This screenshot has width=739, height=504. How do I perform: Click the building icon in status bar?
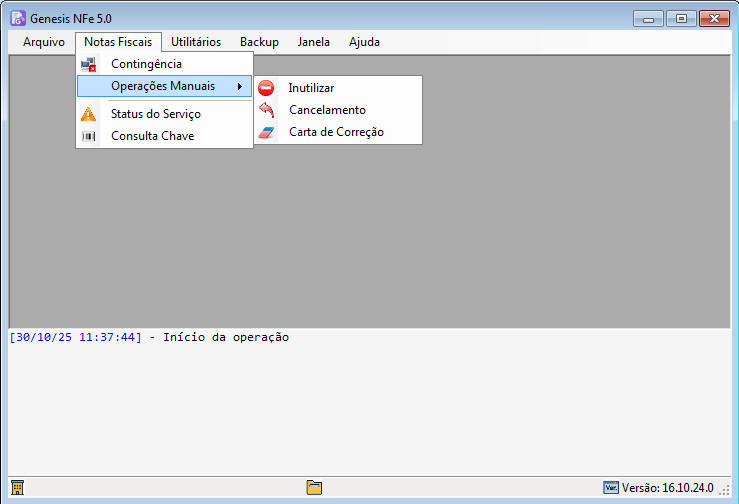coord(16,488)
